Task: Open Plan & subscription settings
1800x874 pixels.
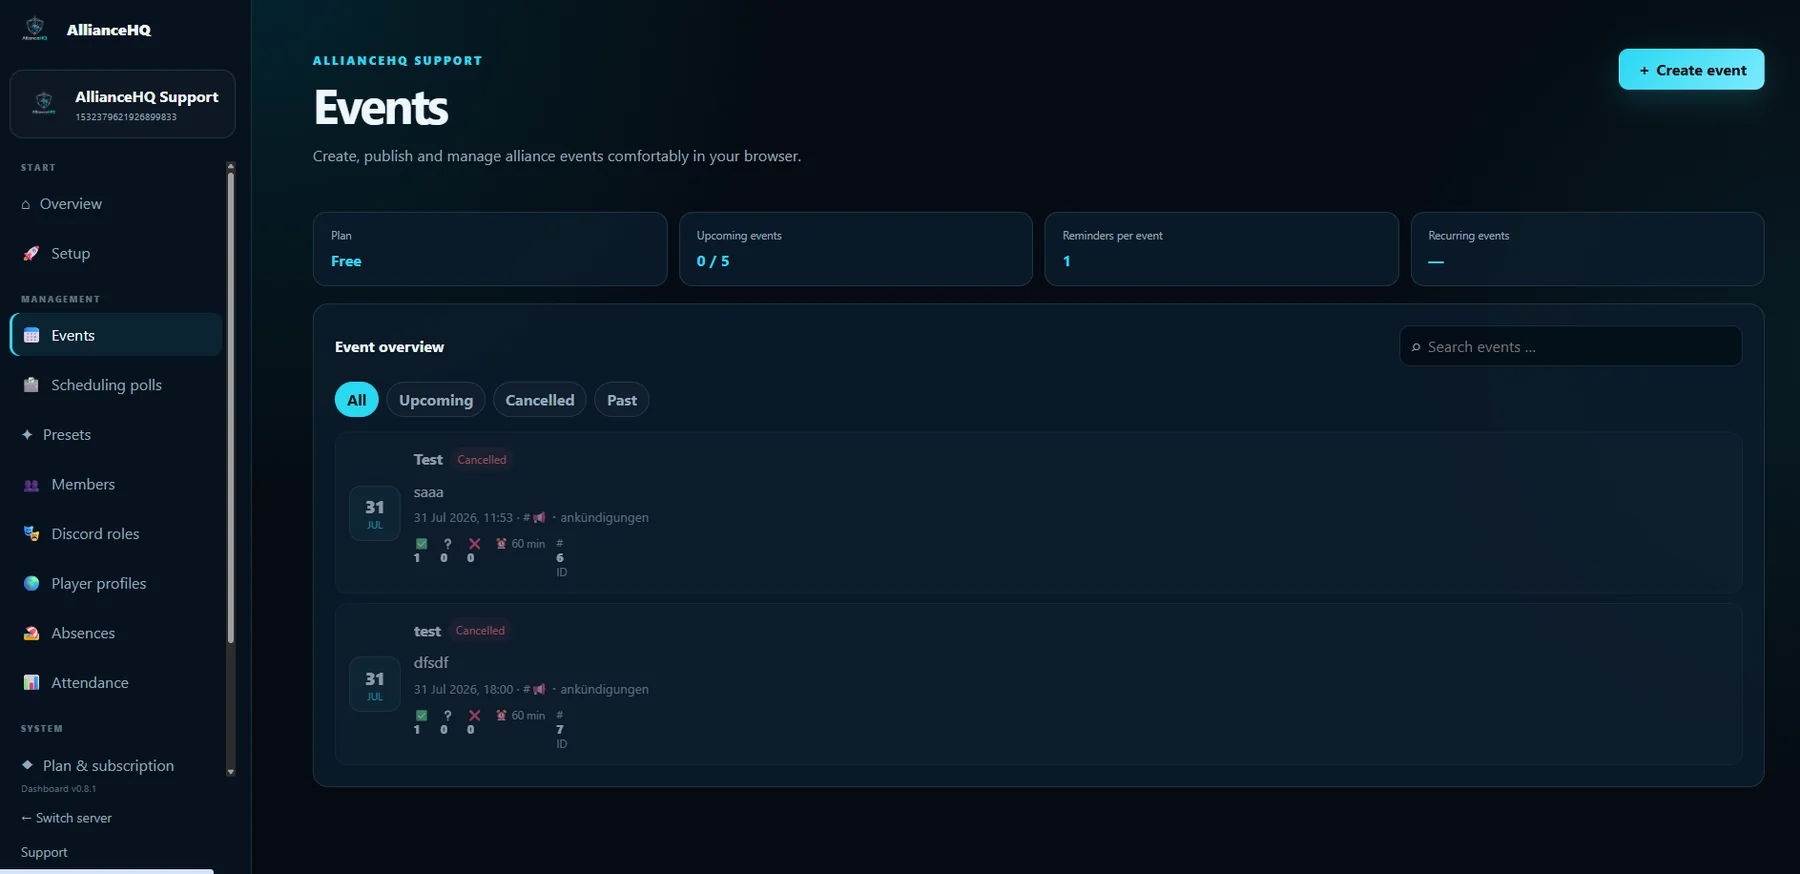Action: pyautogui.click(x=116, y=765)
